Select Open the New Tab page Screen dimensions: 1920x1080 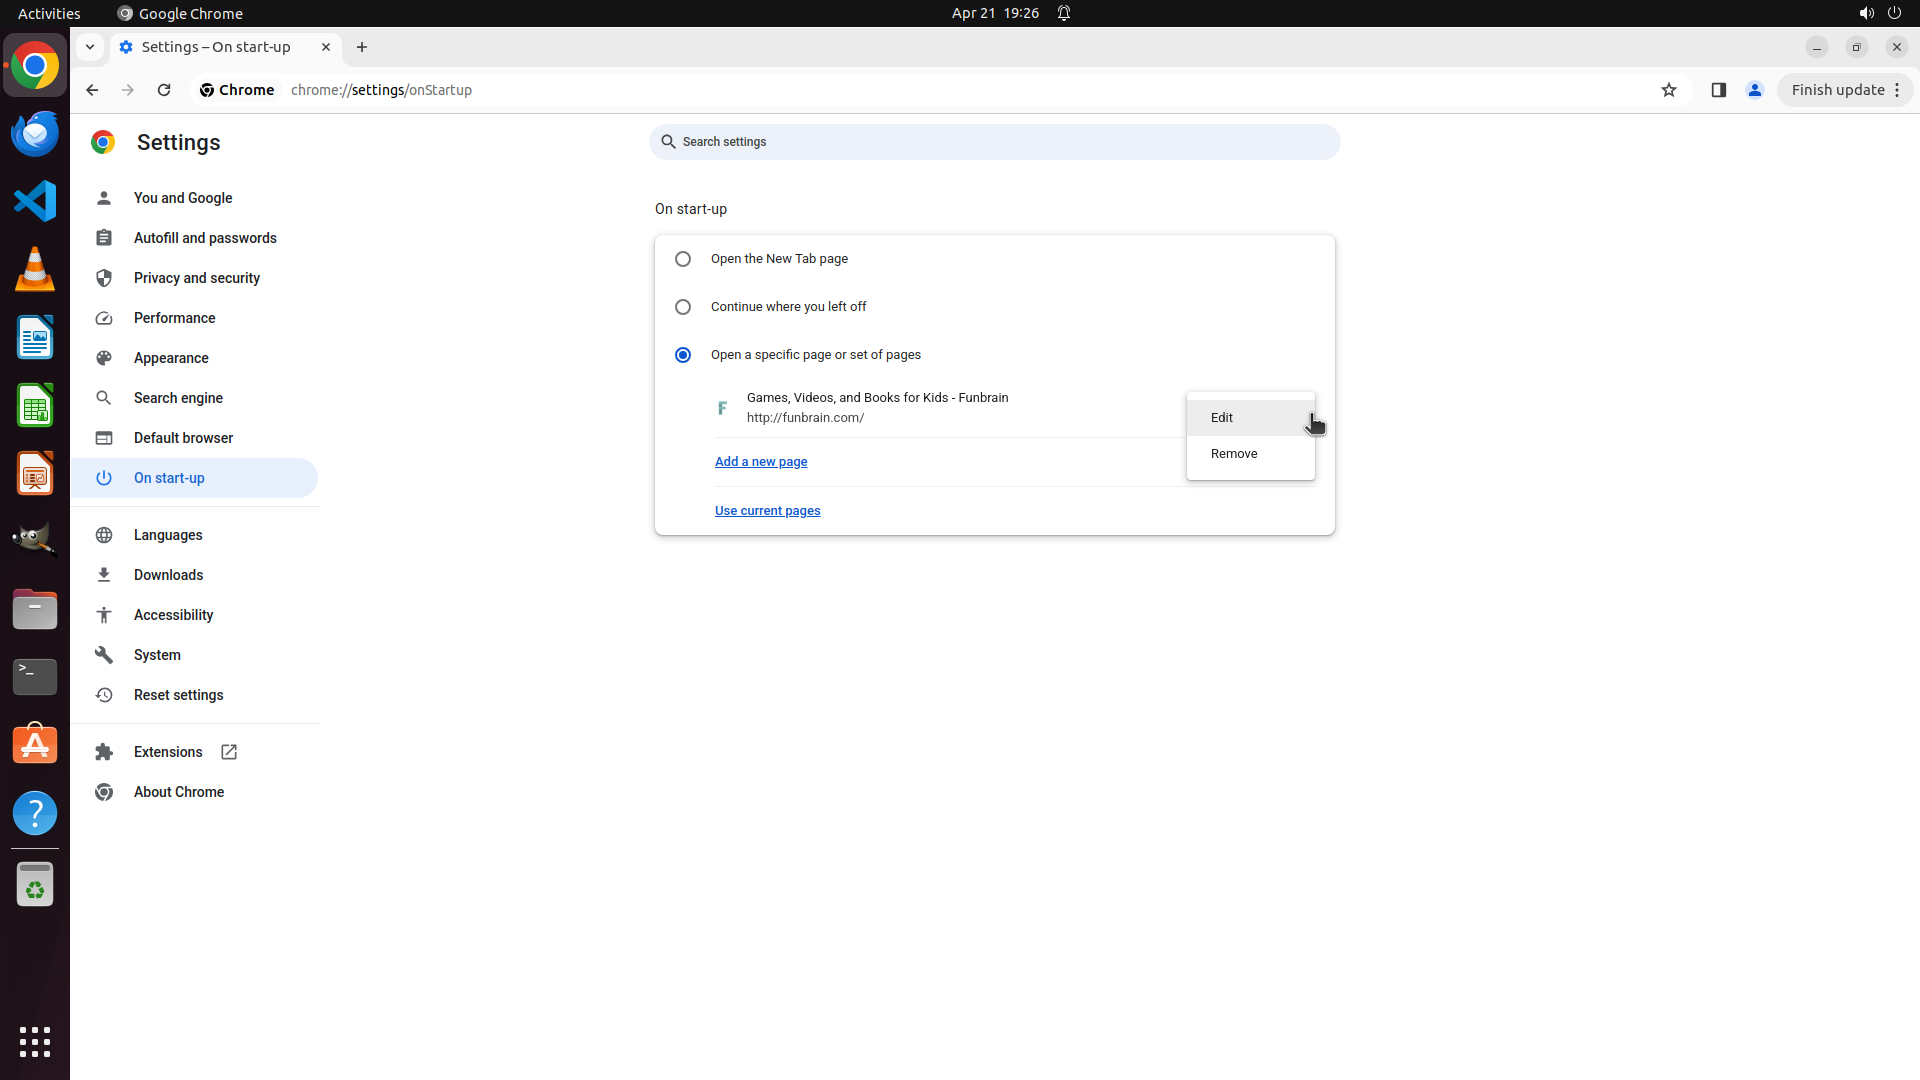click(683, 259)
